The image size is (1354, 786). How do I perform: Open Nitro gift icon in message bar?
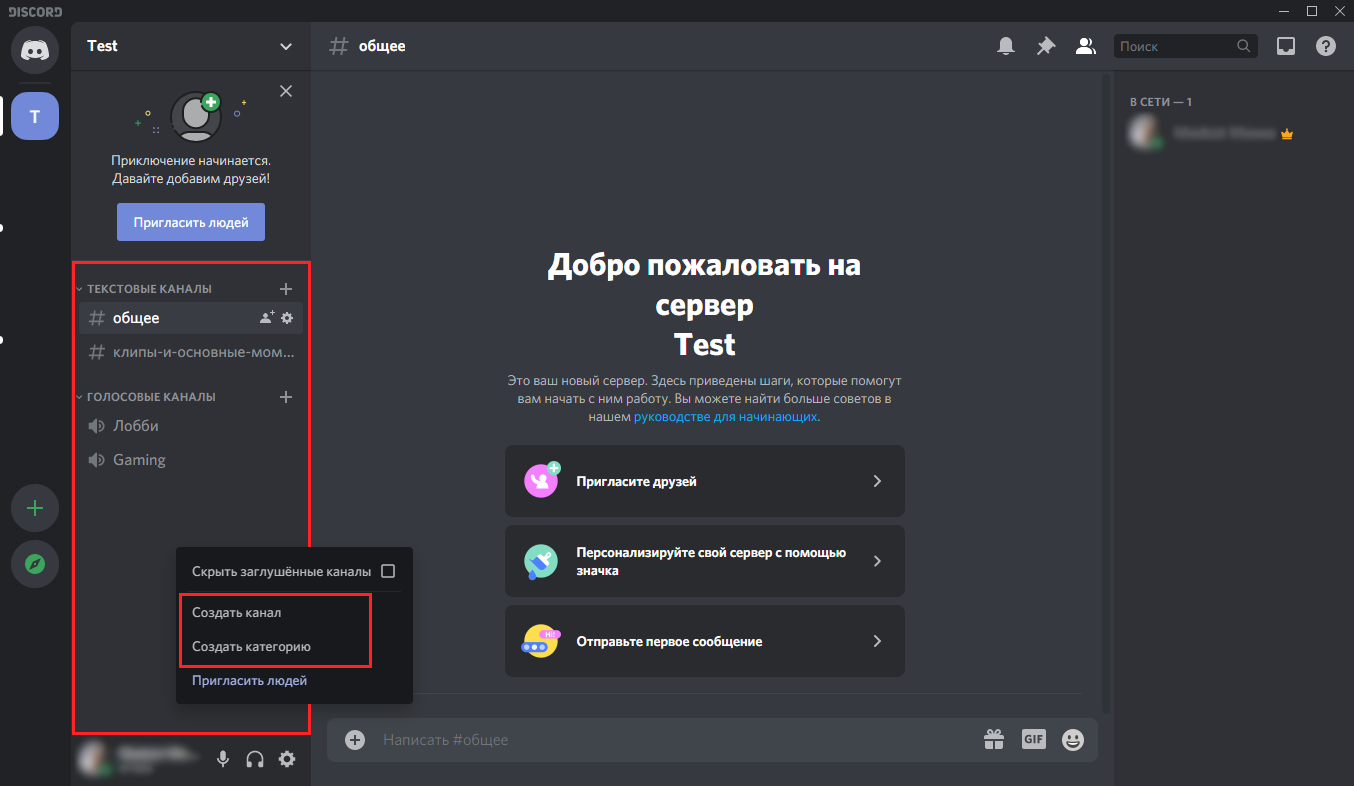[x=993, y=740]
